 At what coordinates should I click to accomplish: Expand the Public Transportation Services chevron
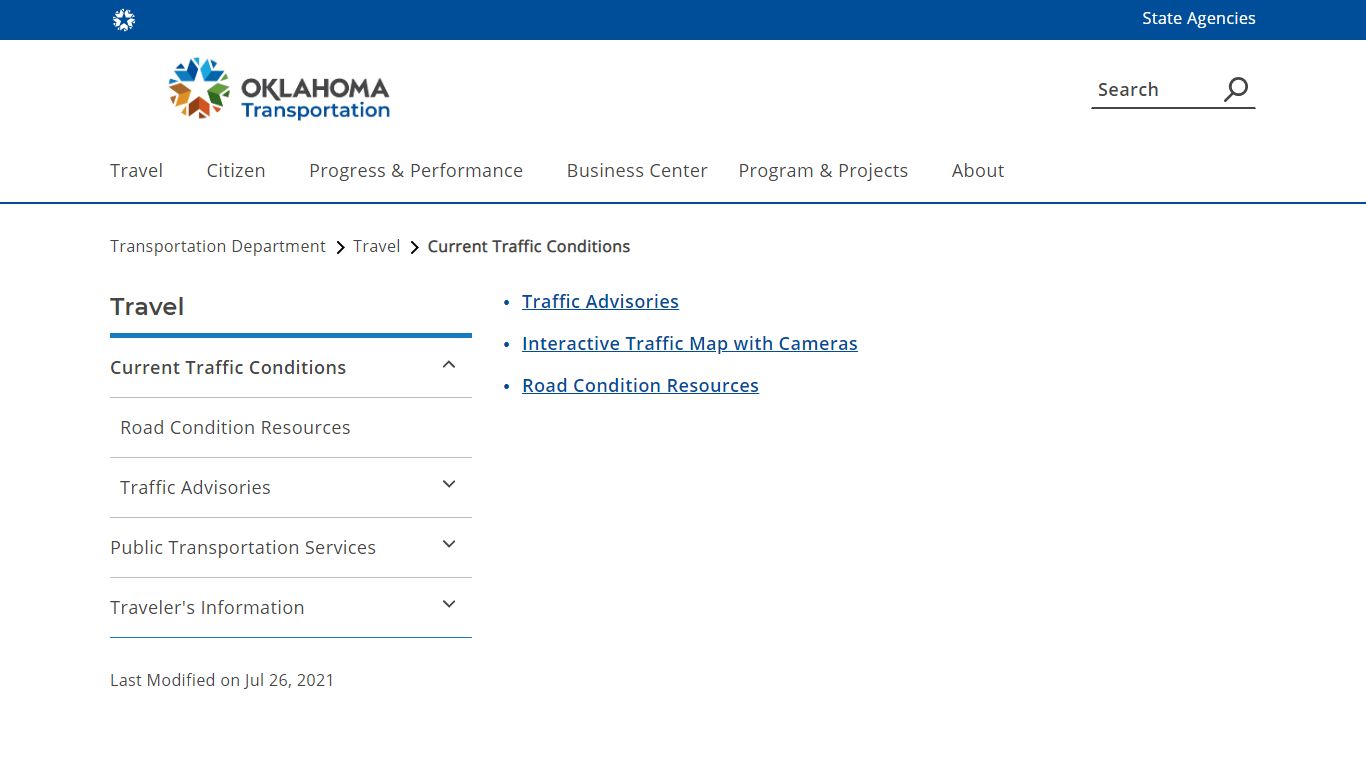[449, 545]
